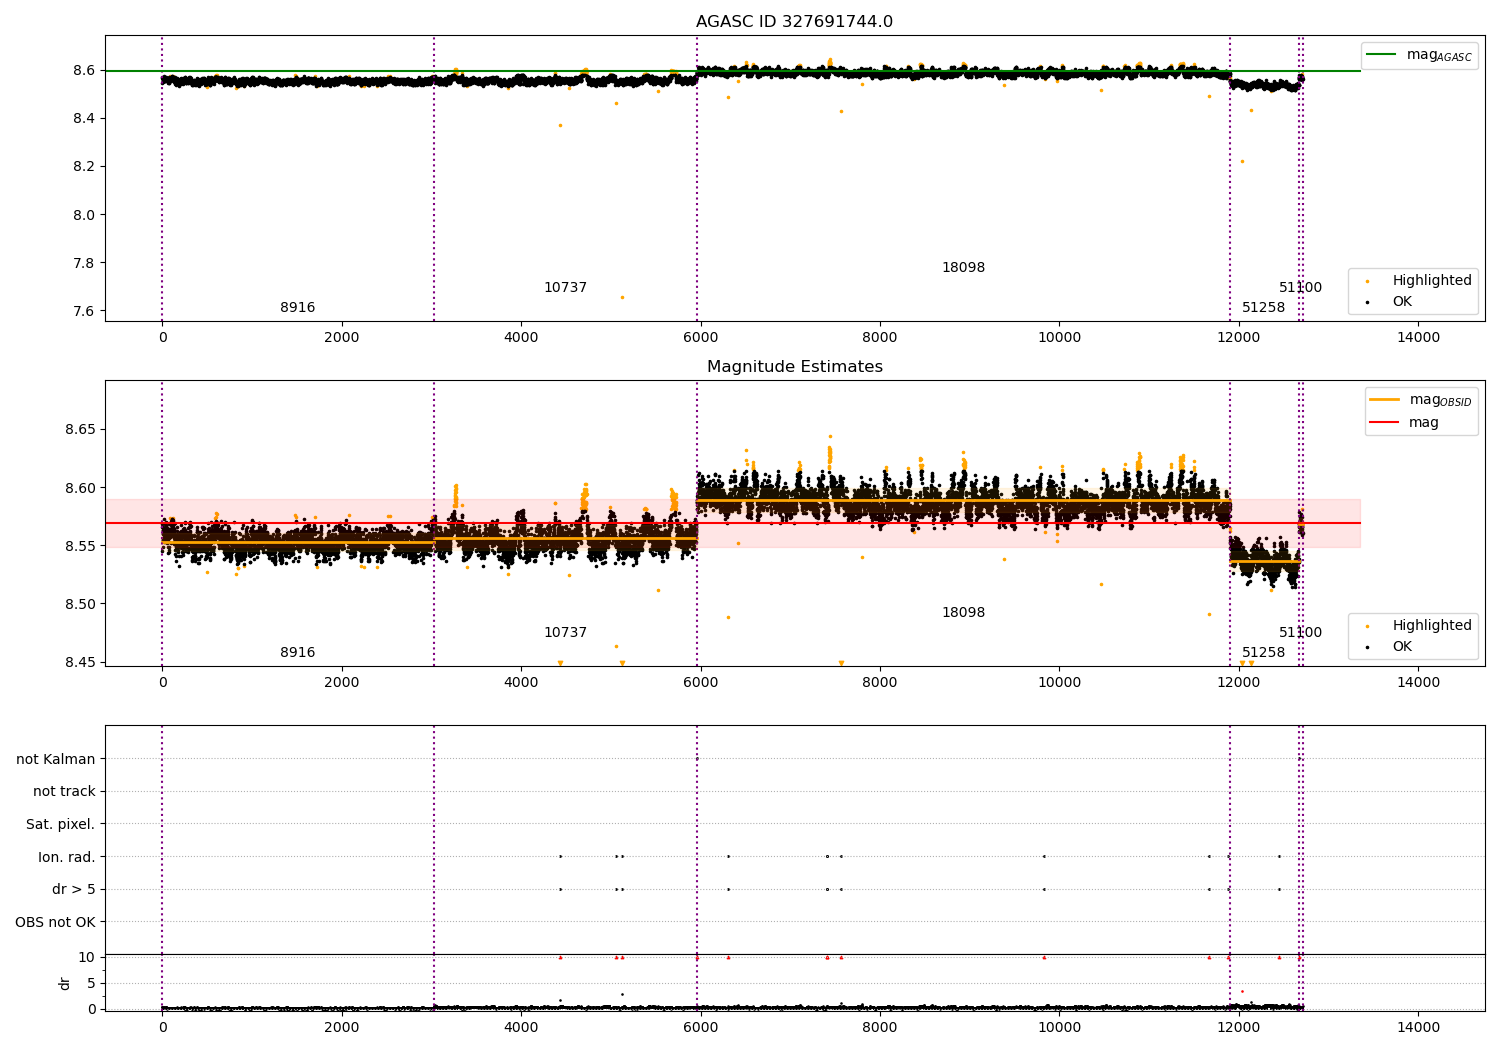This screenshot has width=1500, height=1050.
Task: Click the 4000 x-axis tick under the bottom plot
Action: [521, 1027]
